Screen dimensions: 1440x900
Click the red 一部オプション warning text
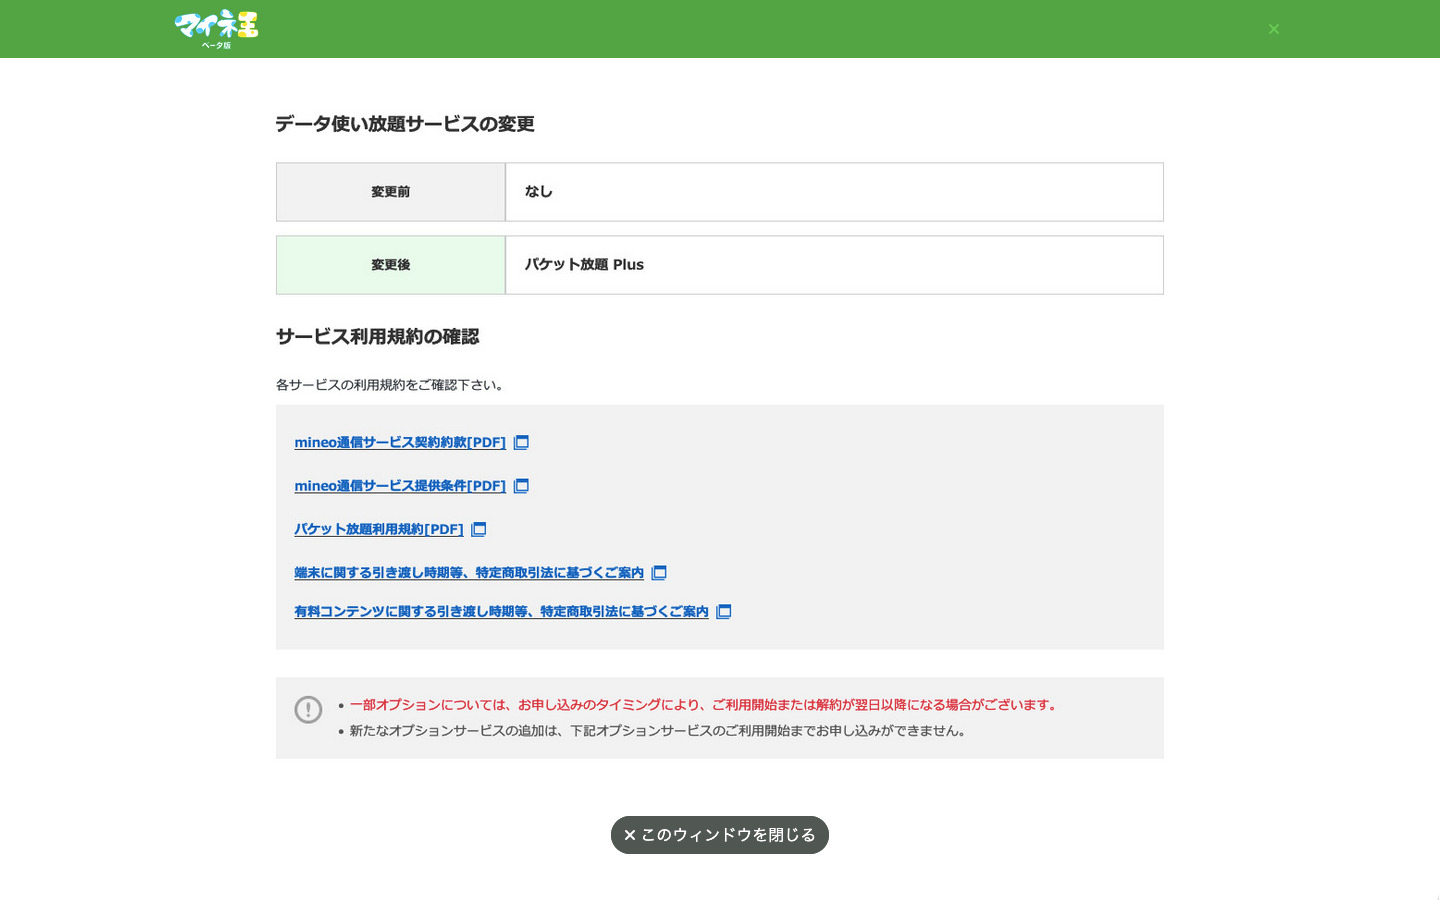tap(704, 705)
